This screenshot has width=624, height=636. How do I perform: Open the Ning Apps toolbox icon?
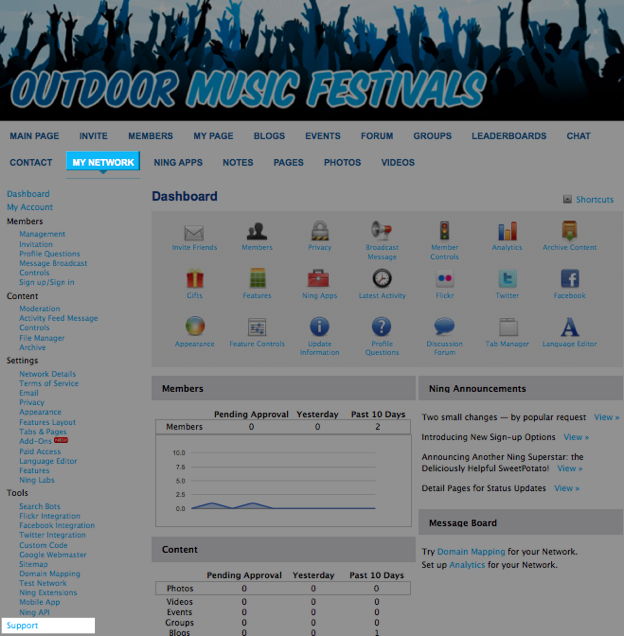[318, 278]
